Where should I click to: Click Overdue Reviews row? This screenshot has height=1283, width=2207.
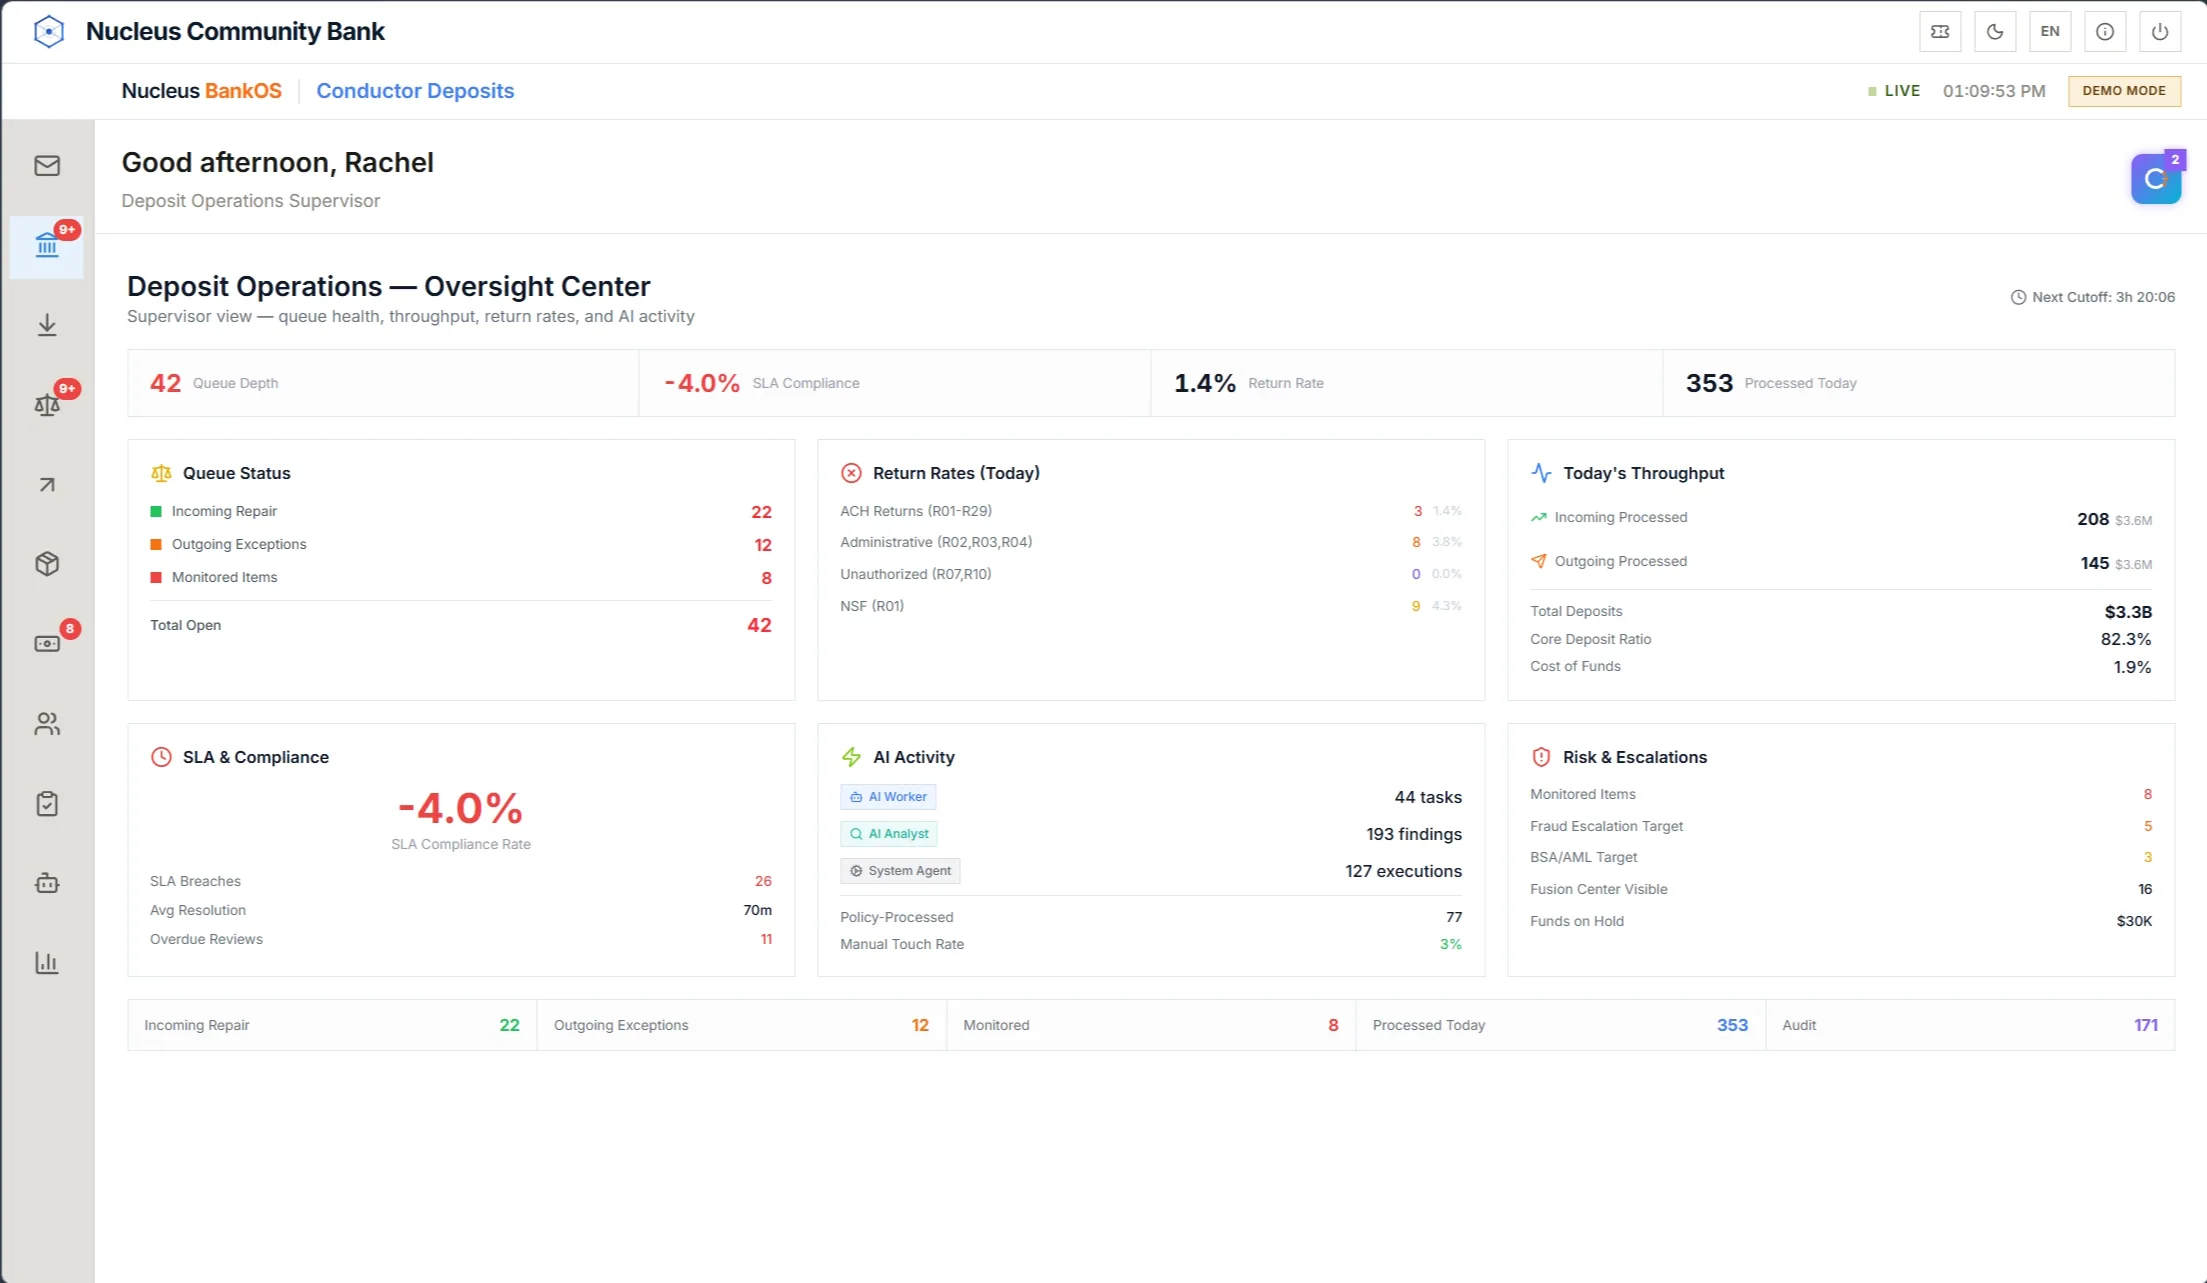461,939
